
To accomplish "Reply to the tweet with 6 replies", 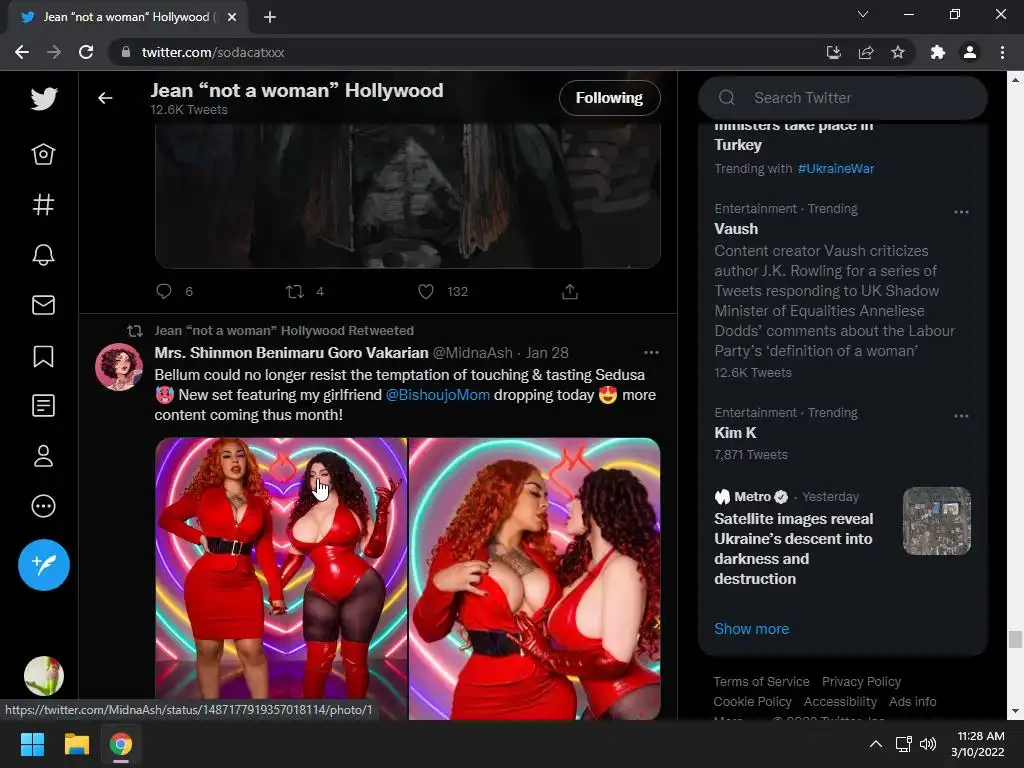I will [164, 291].
